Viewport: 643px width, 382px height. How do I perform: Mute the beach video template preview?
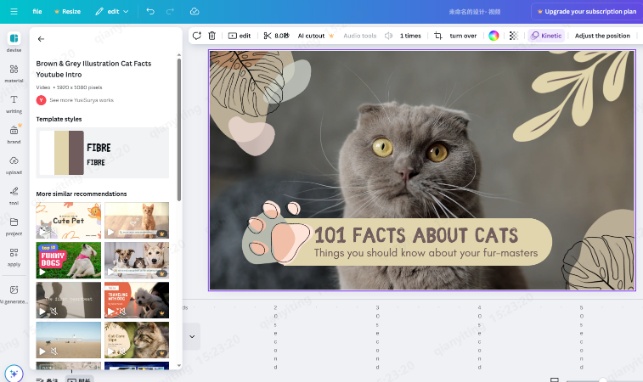pyautogui.click(x=54, y=351)
